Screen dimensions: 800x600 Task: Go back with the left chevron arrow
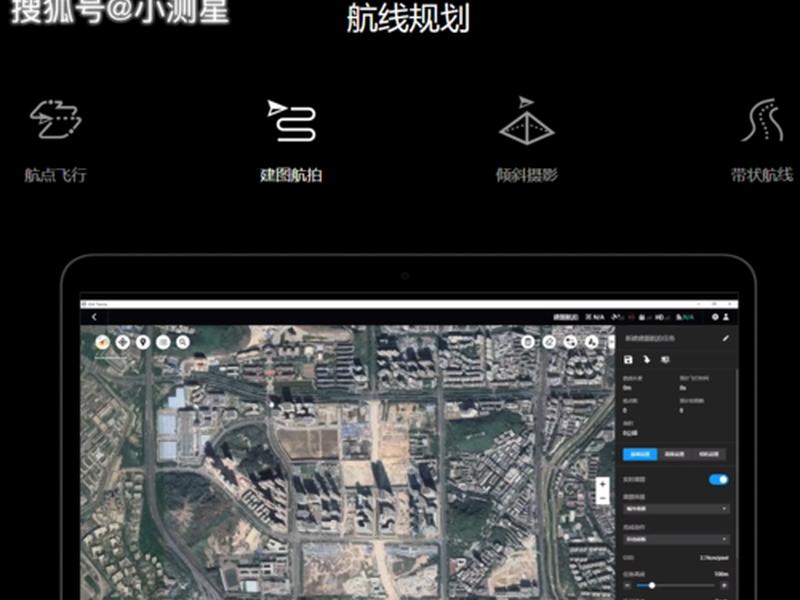click(94, 317)
